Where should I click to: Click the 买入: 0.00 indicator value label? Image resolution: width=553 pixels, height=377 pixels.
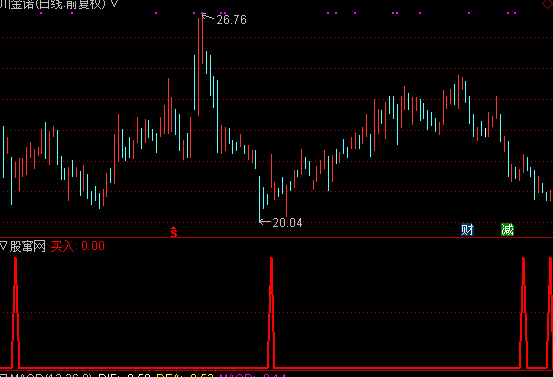pos(78,246)
